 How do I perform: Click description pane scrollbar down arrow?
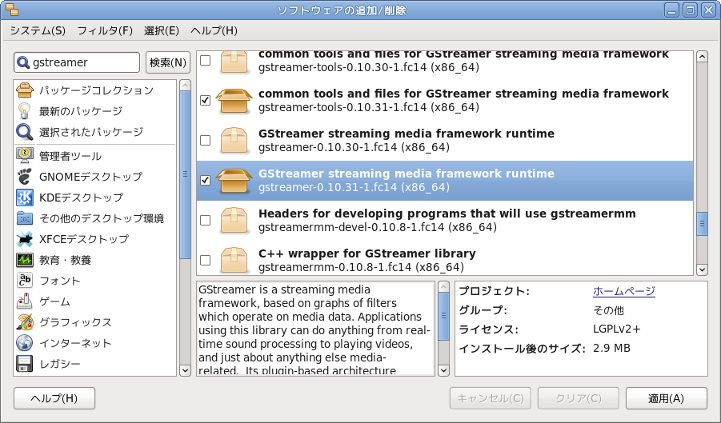click(444, 370)
